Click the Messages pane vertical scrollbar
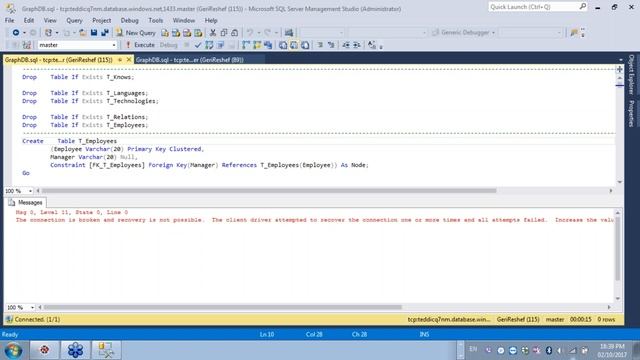 (618, 249)
